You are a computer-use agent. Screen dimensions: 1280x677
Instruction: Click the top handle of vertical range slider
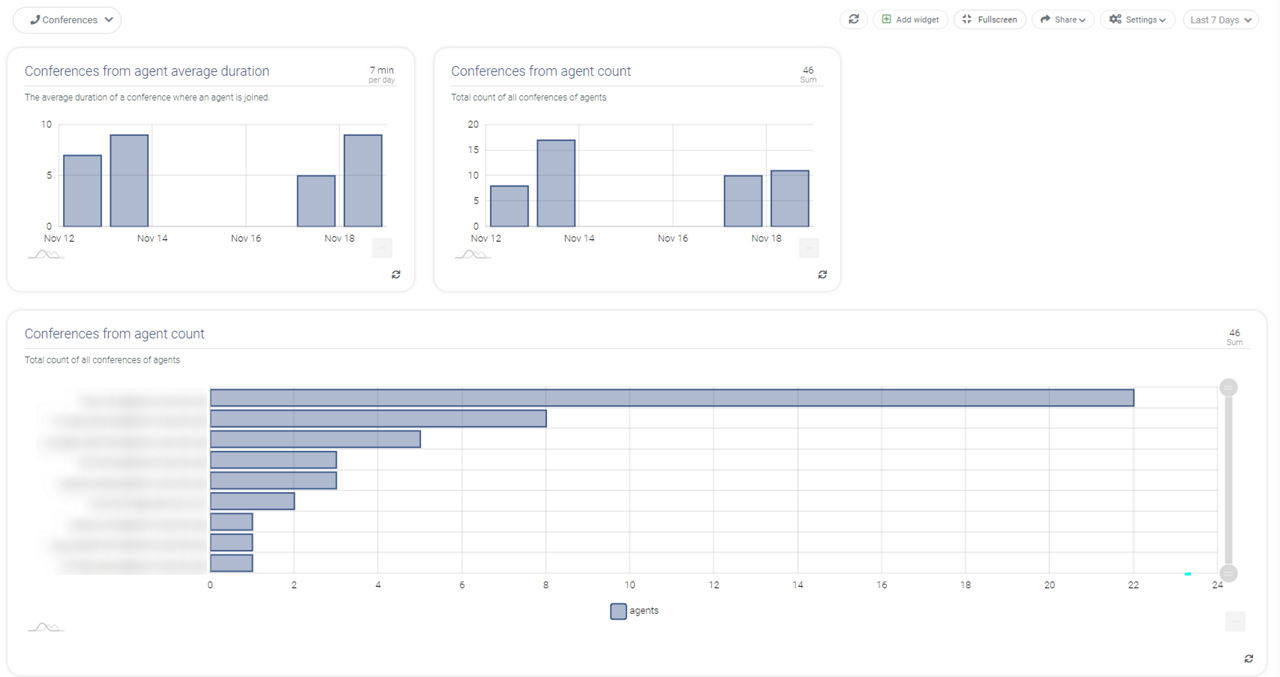[1229, 387]
